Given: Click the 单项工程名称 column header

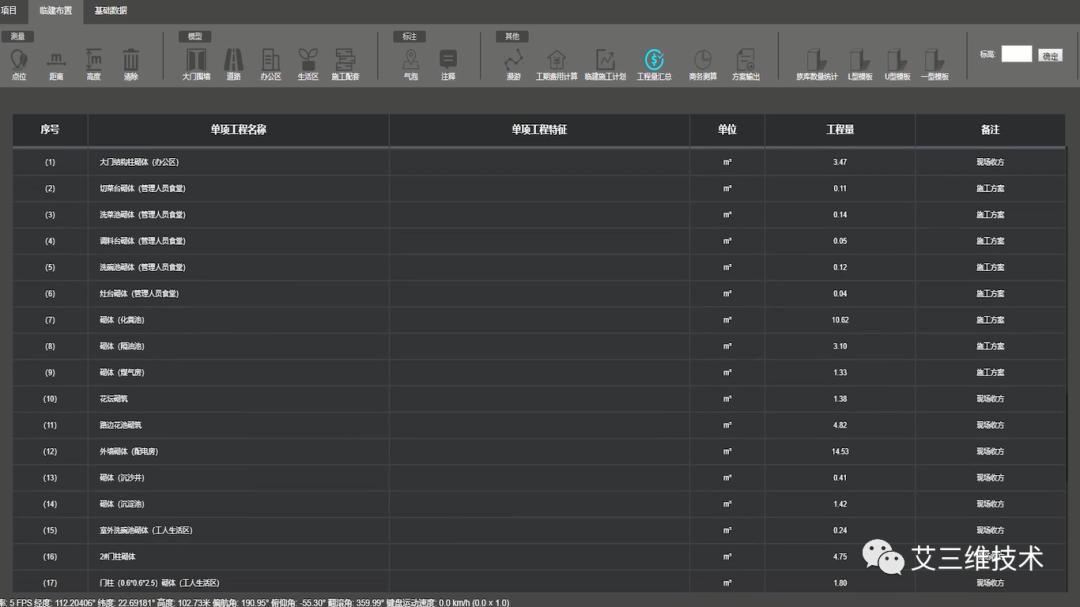Looking at the screenshot, I should 238,130.
